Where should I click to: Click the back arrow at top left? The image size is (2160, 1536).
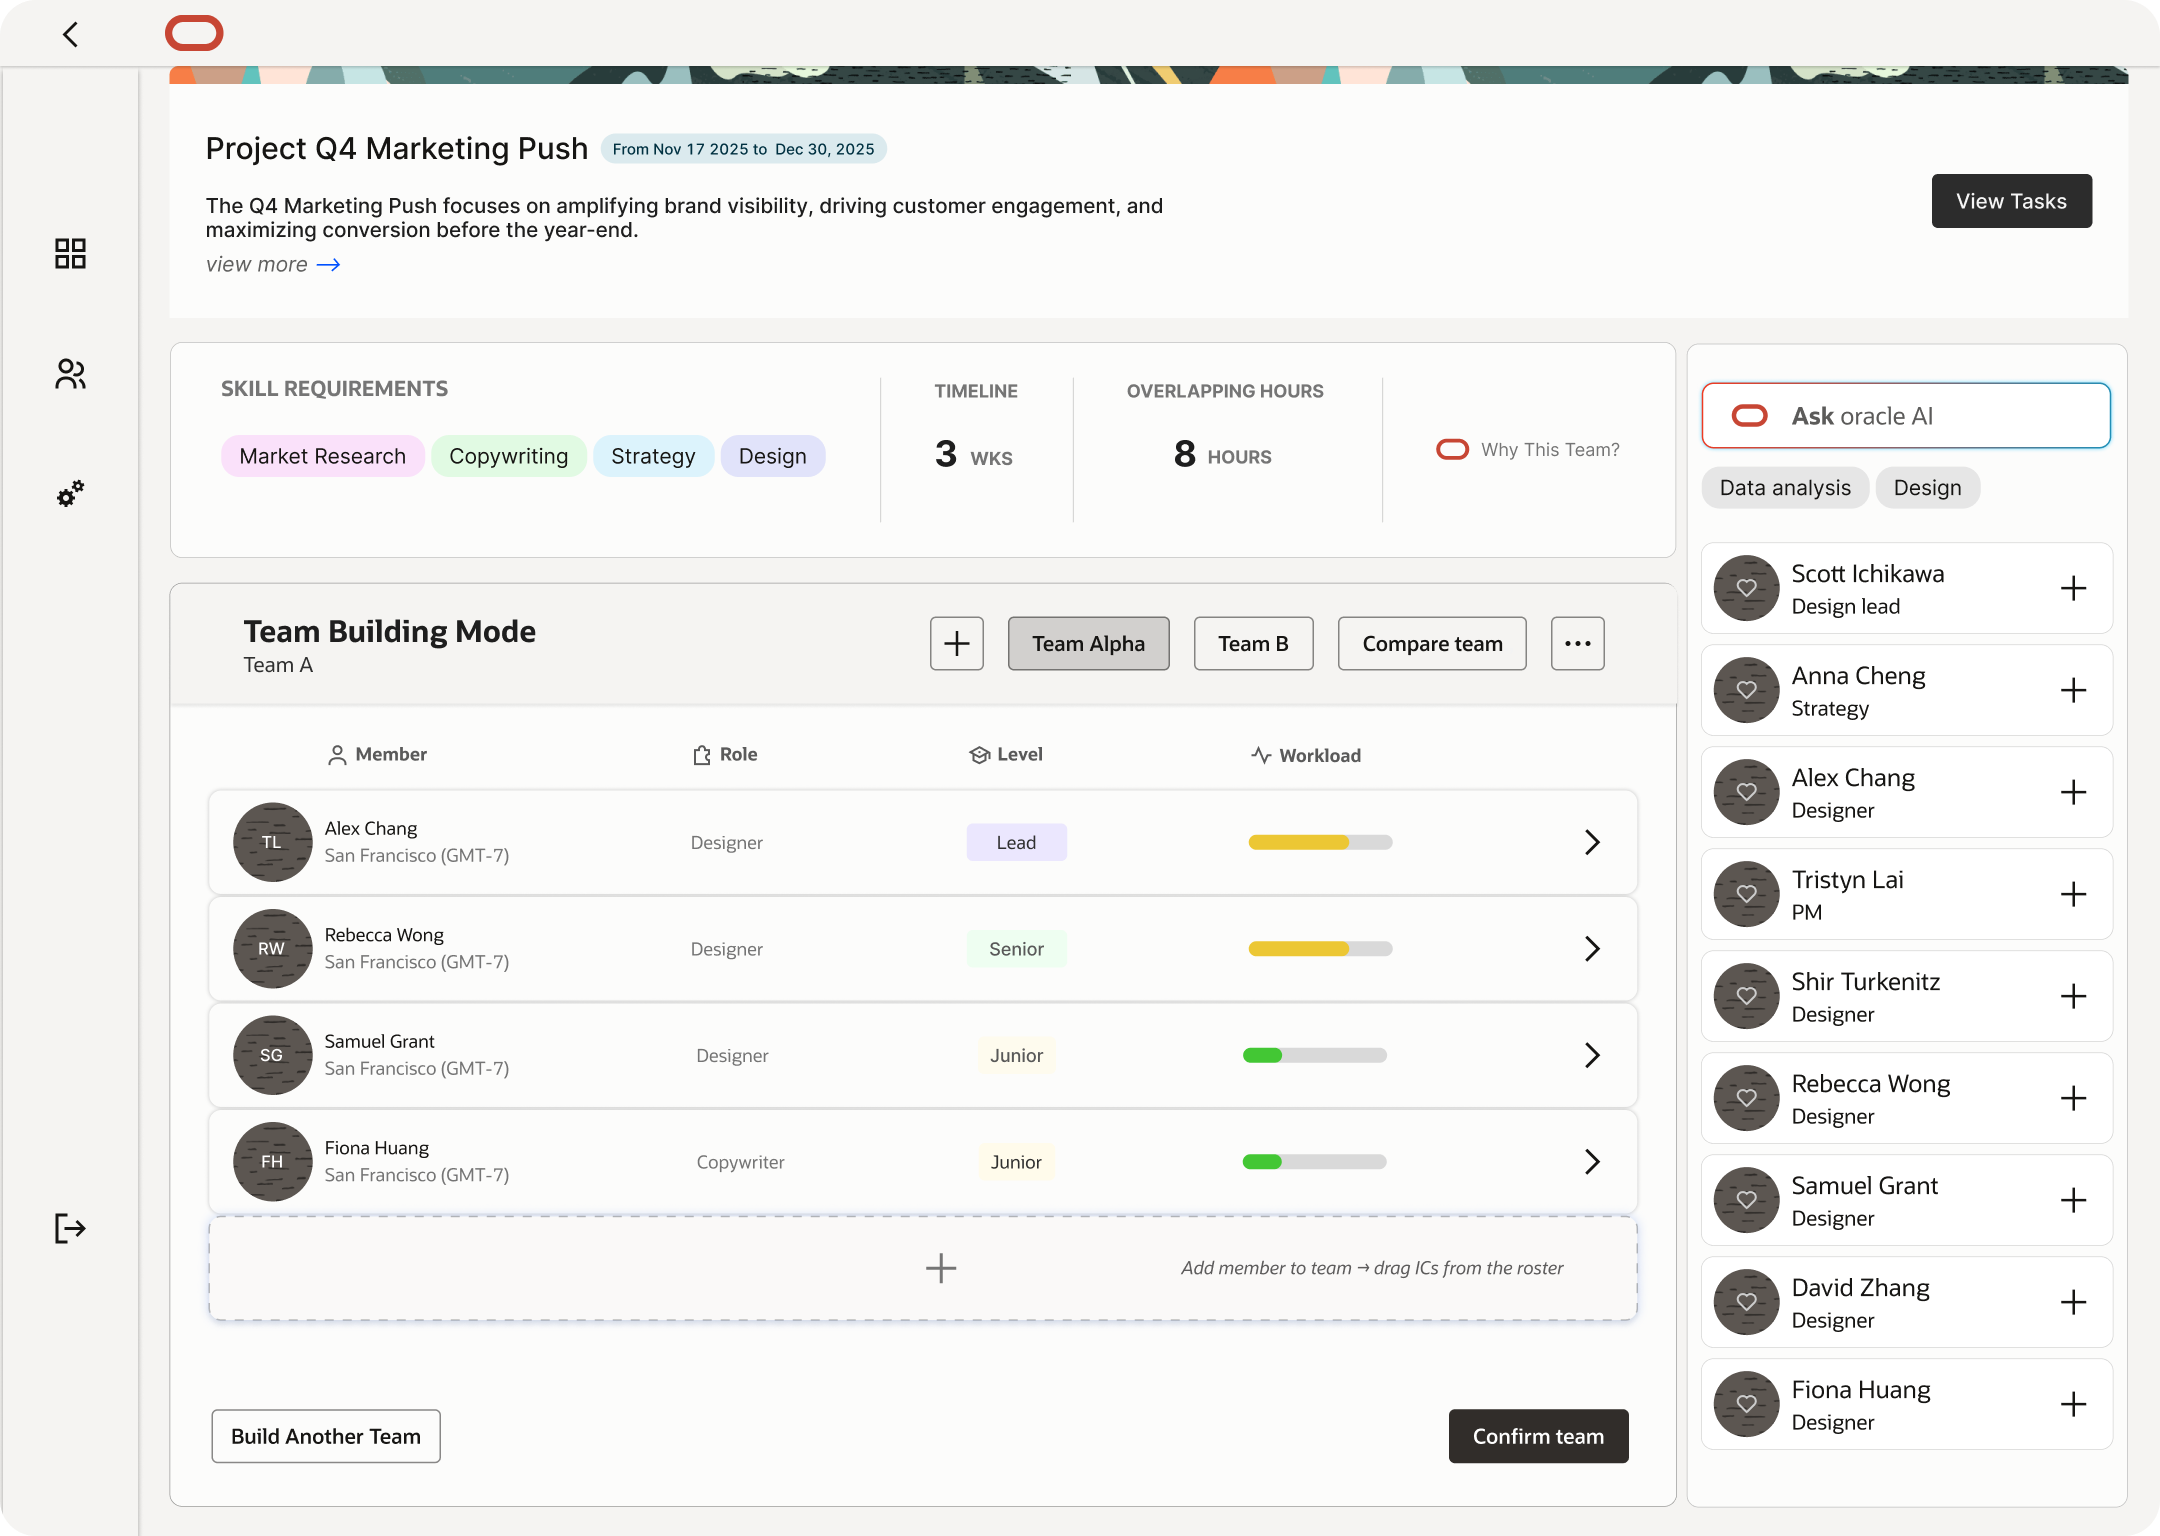(x=70, y=33)
